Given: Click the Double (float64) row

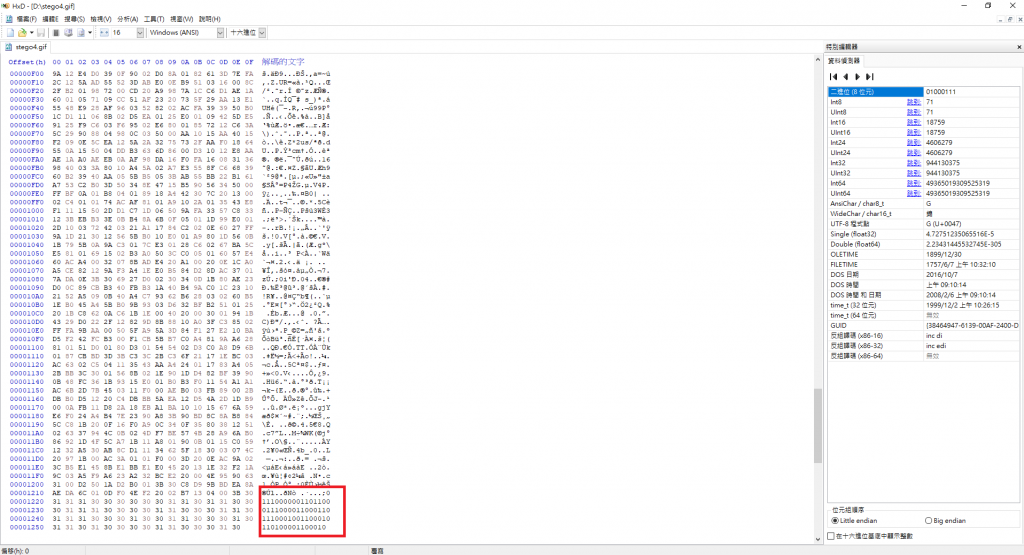Looking at the screenshot, I should point(923,244).
